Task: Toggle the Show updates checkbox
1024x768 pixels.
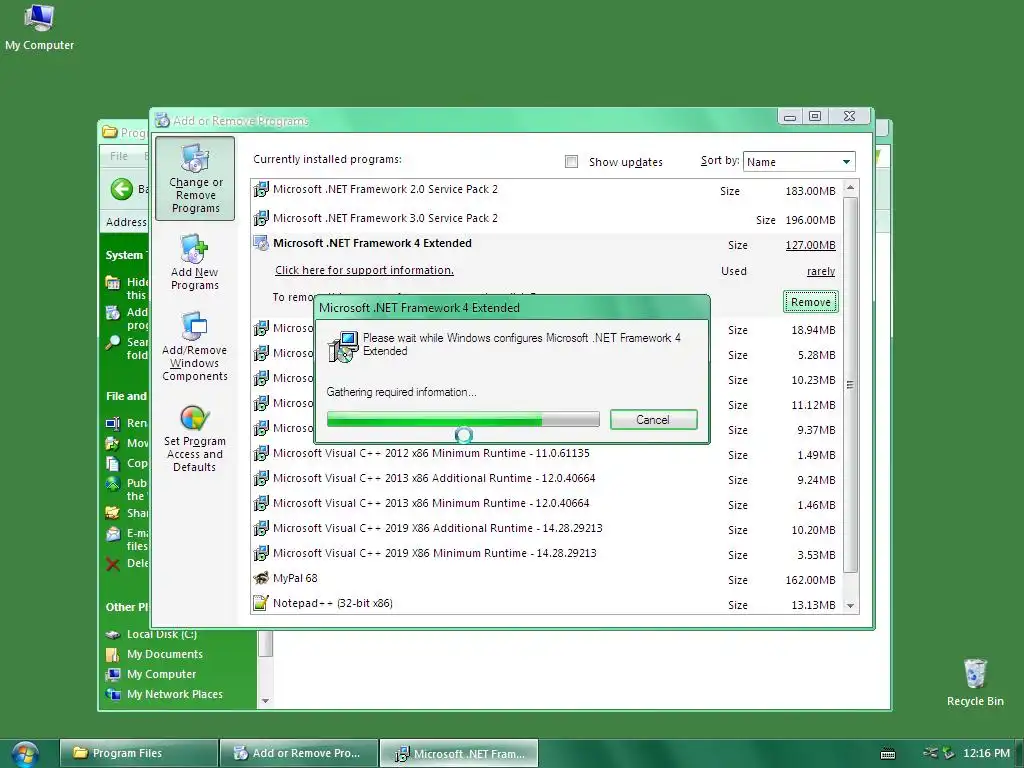Action: pyautogui.click(x=571, y=161)
